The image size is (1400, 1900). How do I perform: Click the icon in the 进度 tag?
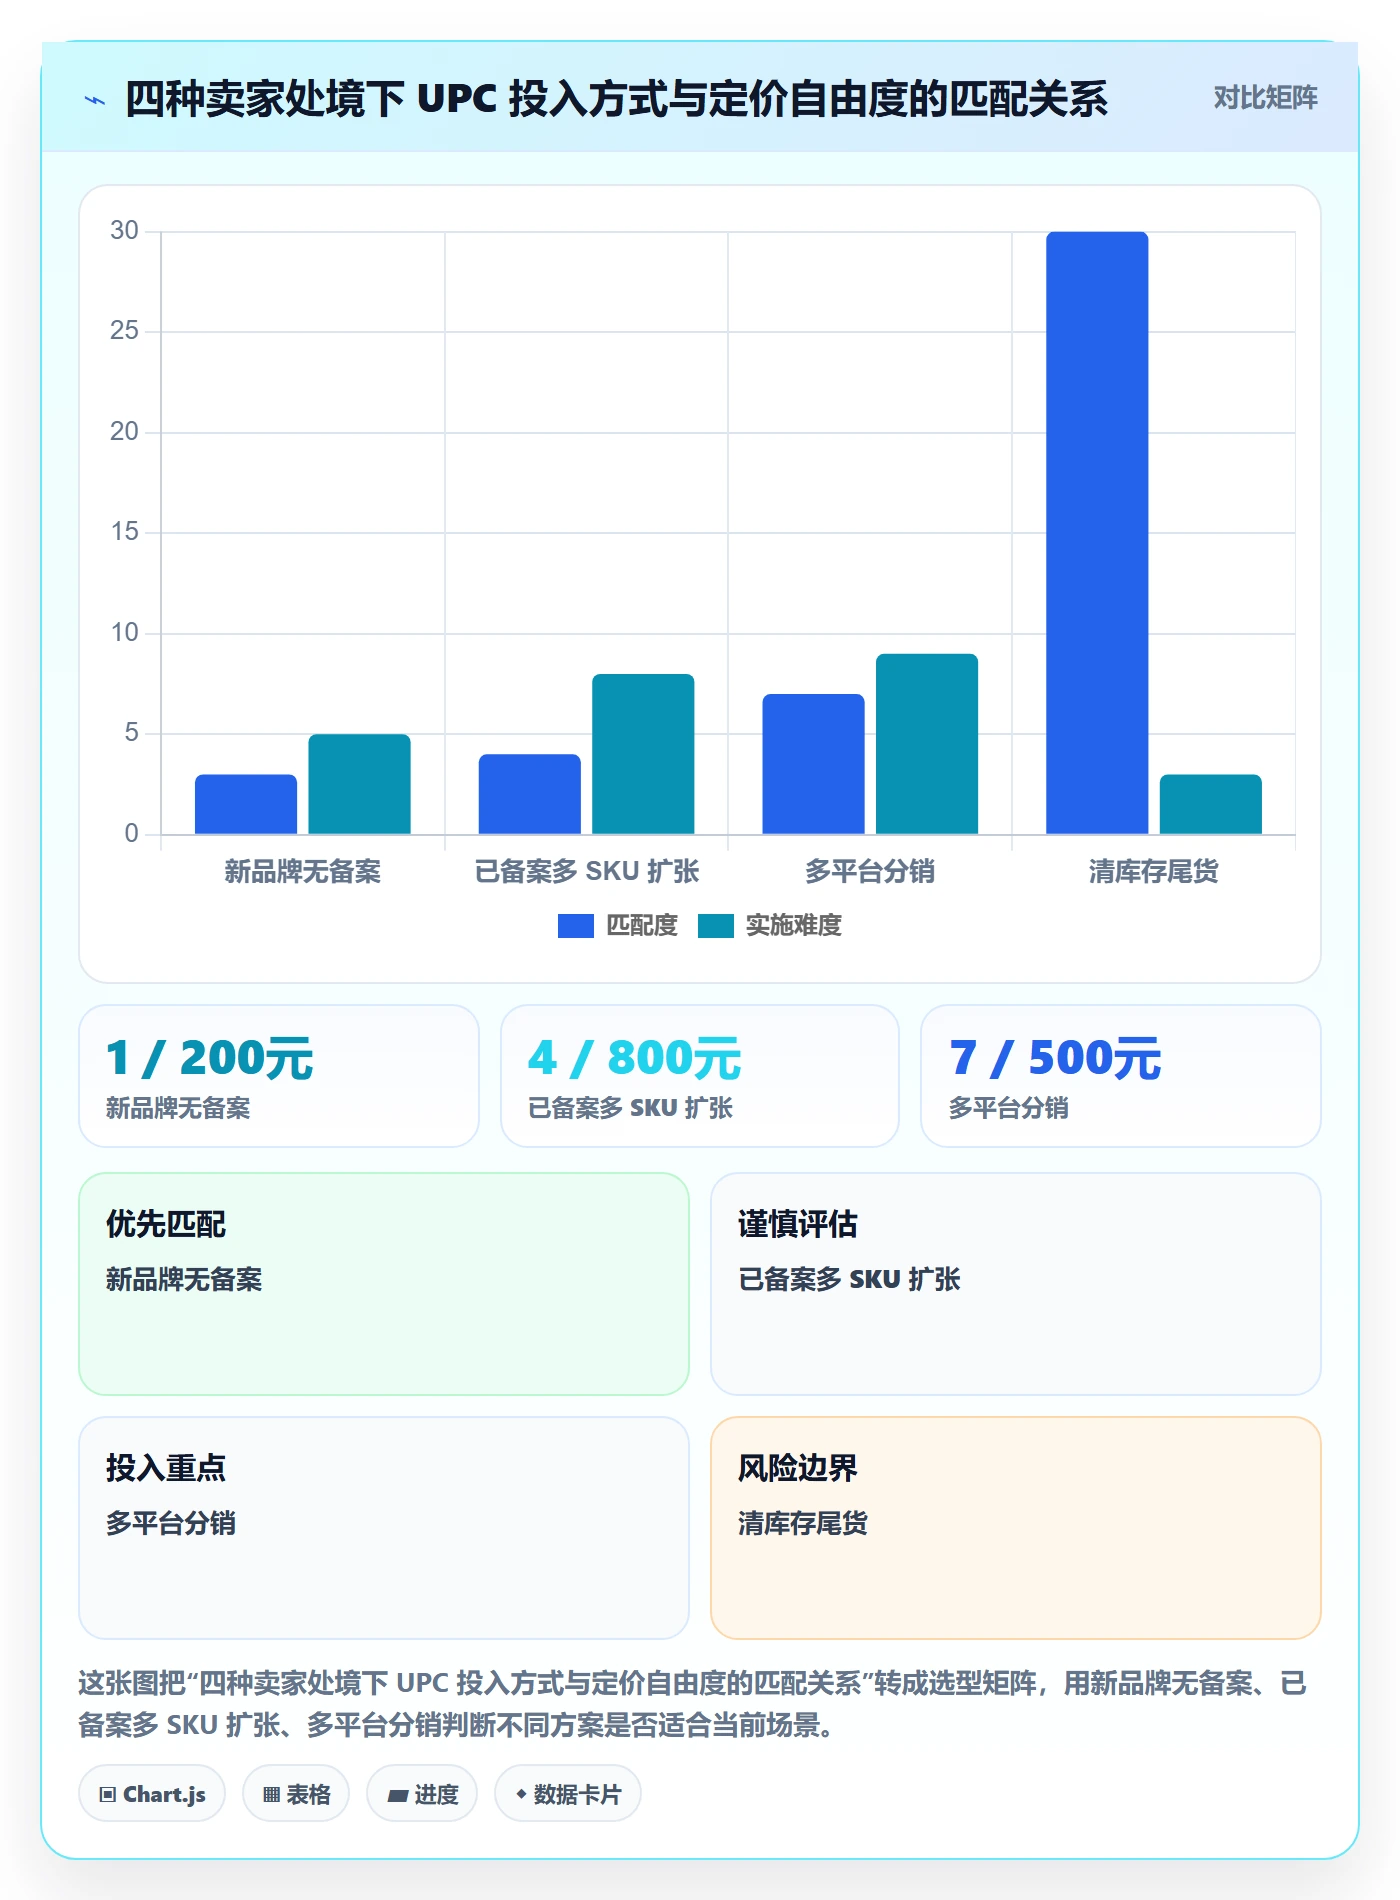[397, 1796]
